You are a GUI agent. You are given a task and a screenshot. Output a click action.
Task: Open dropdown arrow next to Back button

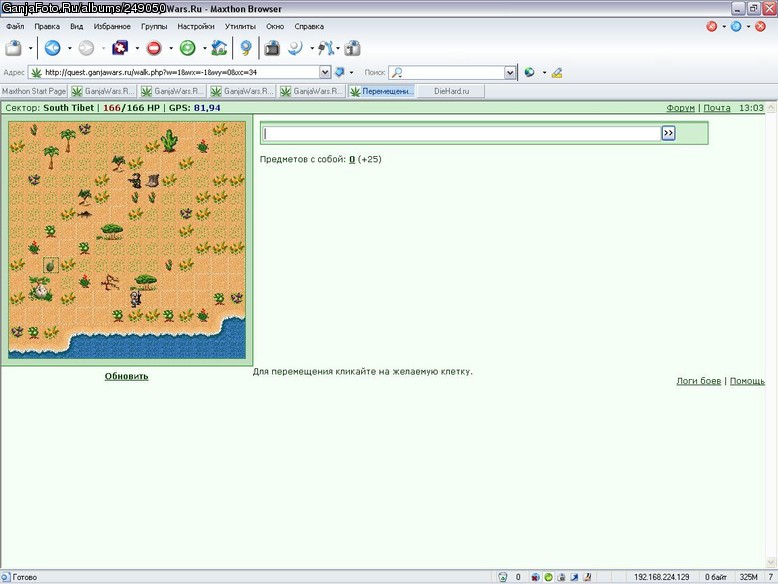tap(69, 48)
